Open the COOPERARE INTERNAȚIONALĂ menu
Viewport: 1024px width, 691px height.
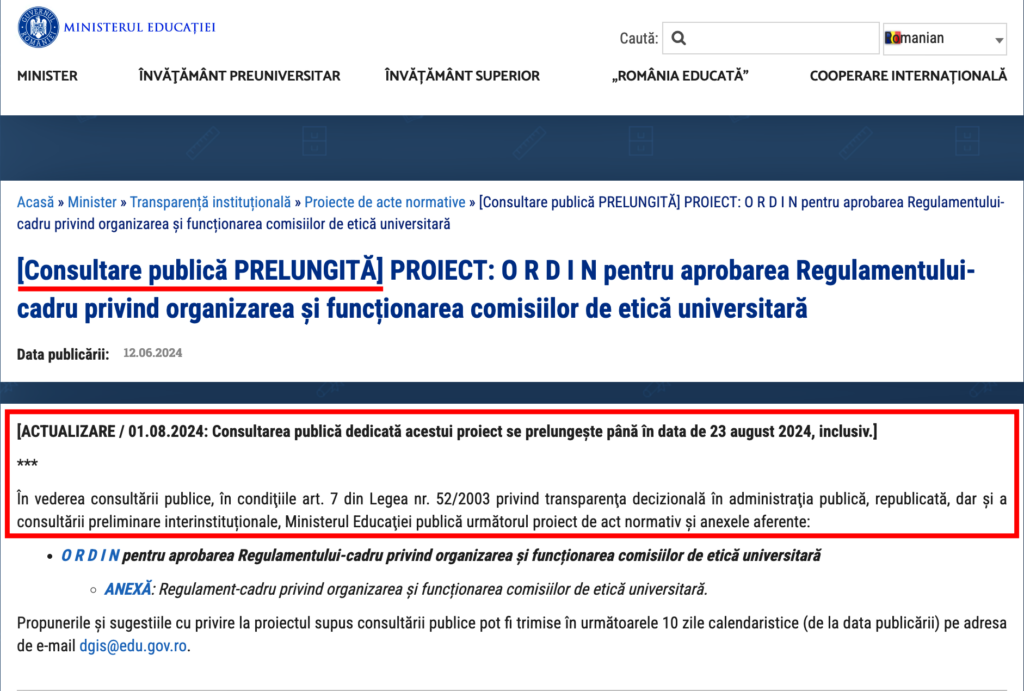coord(908,76)
